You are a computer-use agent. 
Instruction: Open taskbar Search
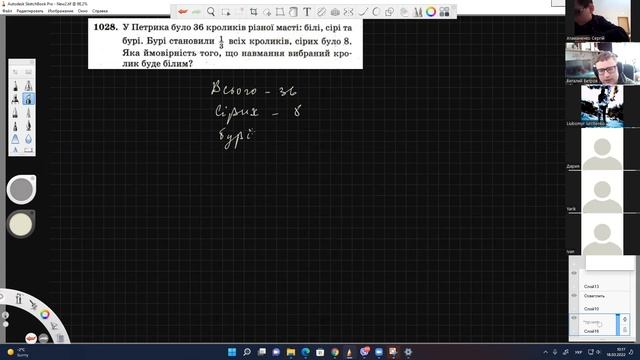coord(247,352)
